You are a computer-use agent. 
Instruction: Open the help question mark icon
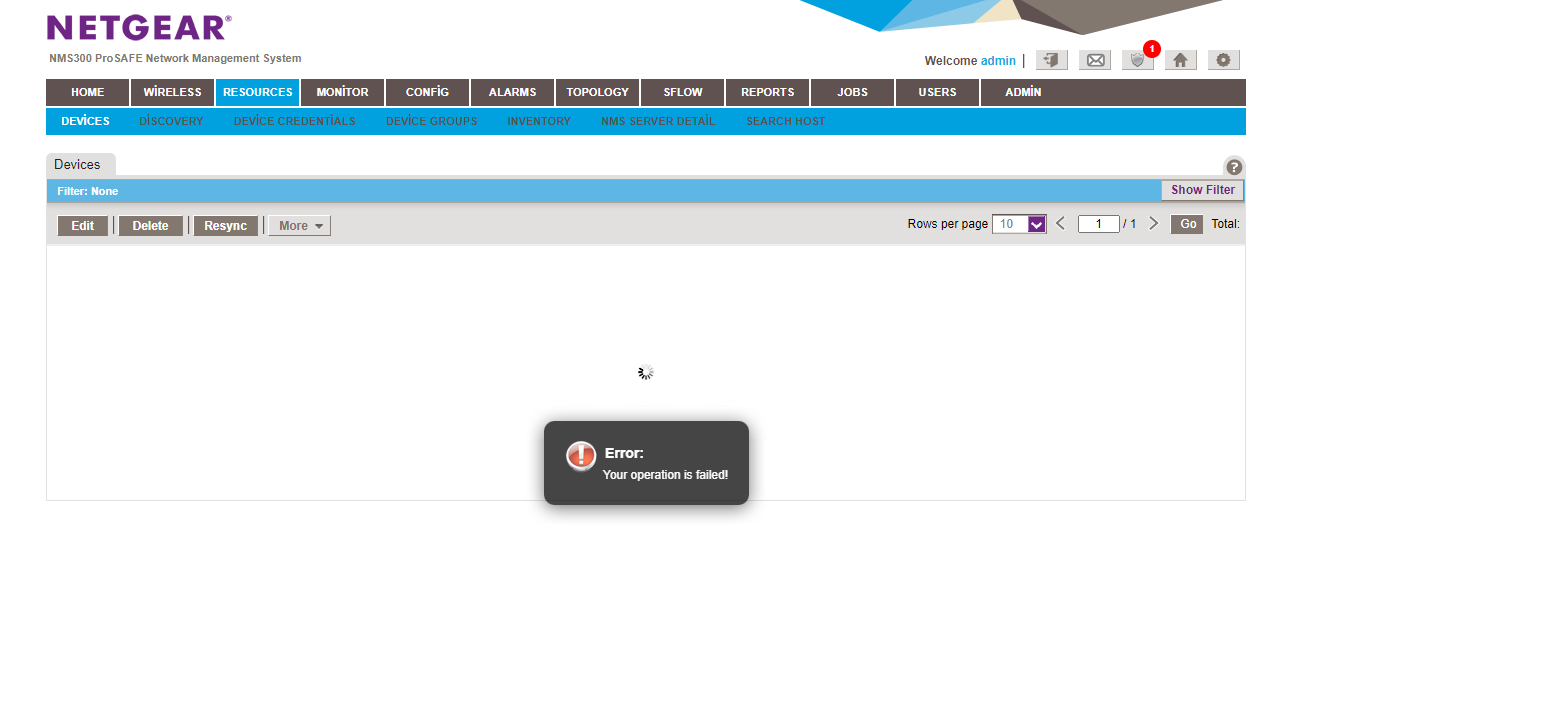click(1234, 167)
